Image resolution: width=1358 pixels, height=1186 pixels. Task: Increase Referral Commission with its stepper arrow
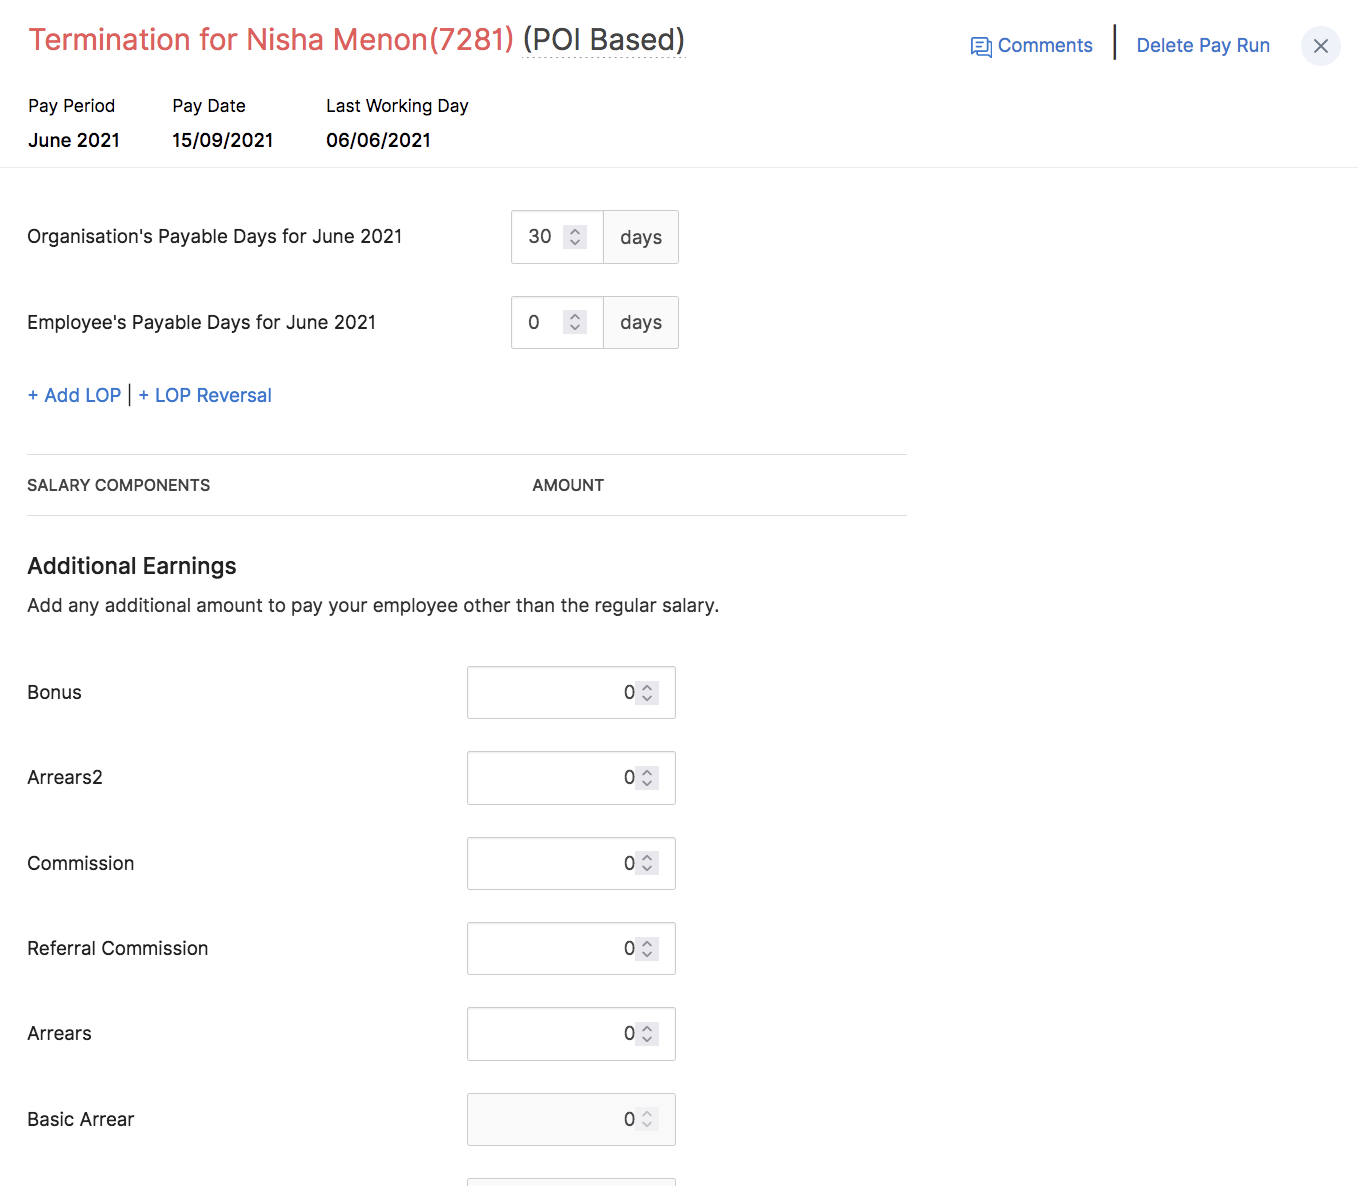[649, 942]
